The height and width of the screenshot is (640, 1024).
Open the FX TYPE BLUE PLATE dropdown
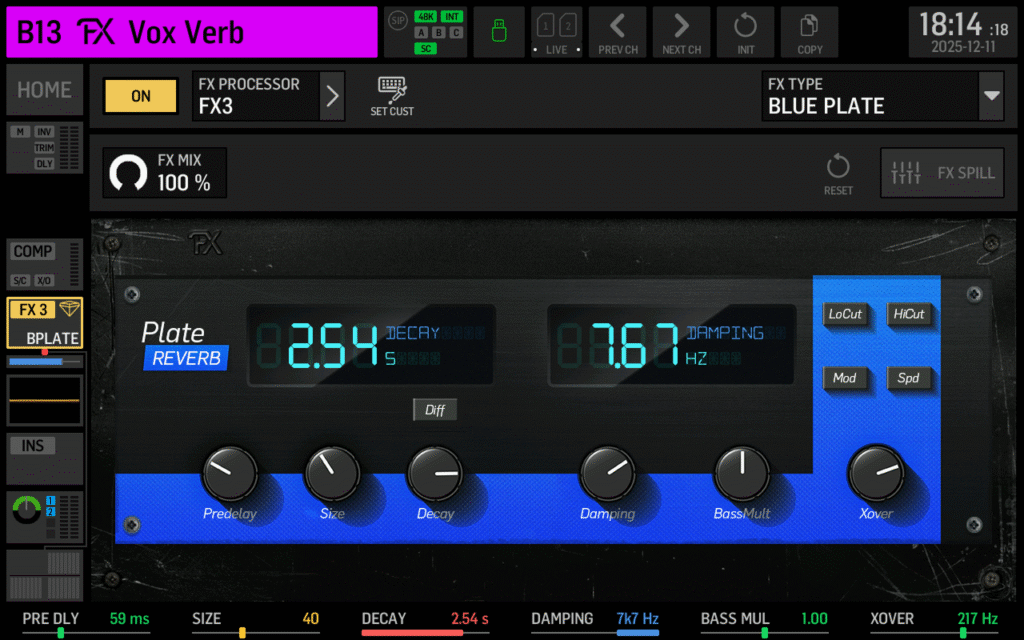click(882, 97)
